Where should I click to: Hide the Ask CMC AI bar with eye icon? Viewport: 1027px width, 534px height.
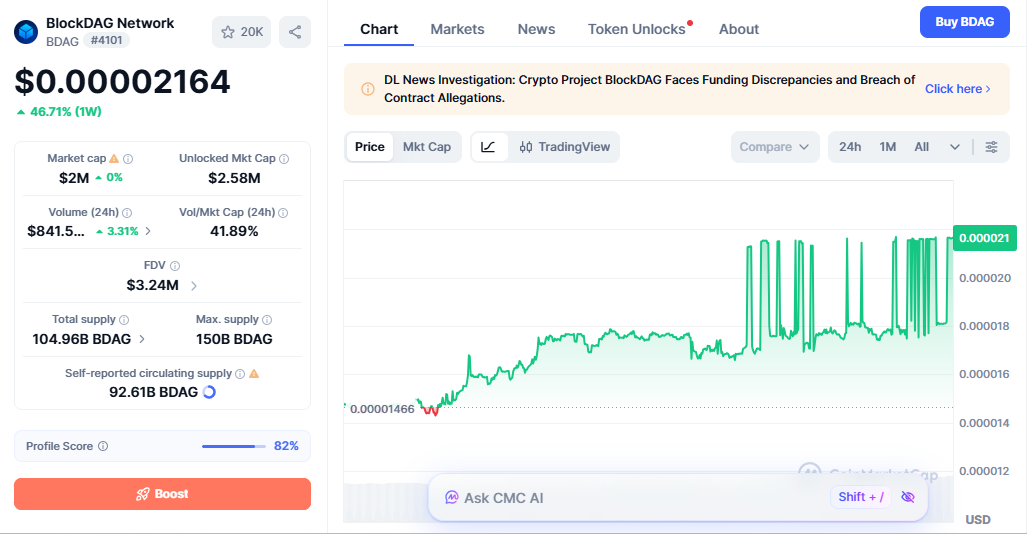908,497
